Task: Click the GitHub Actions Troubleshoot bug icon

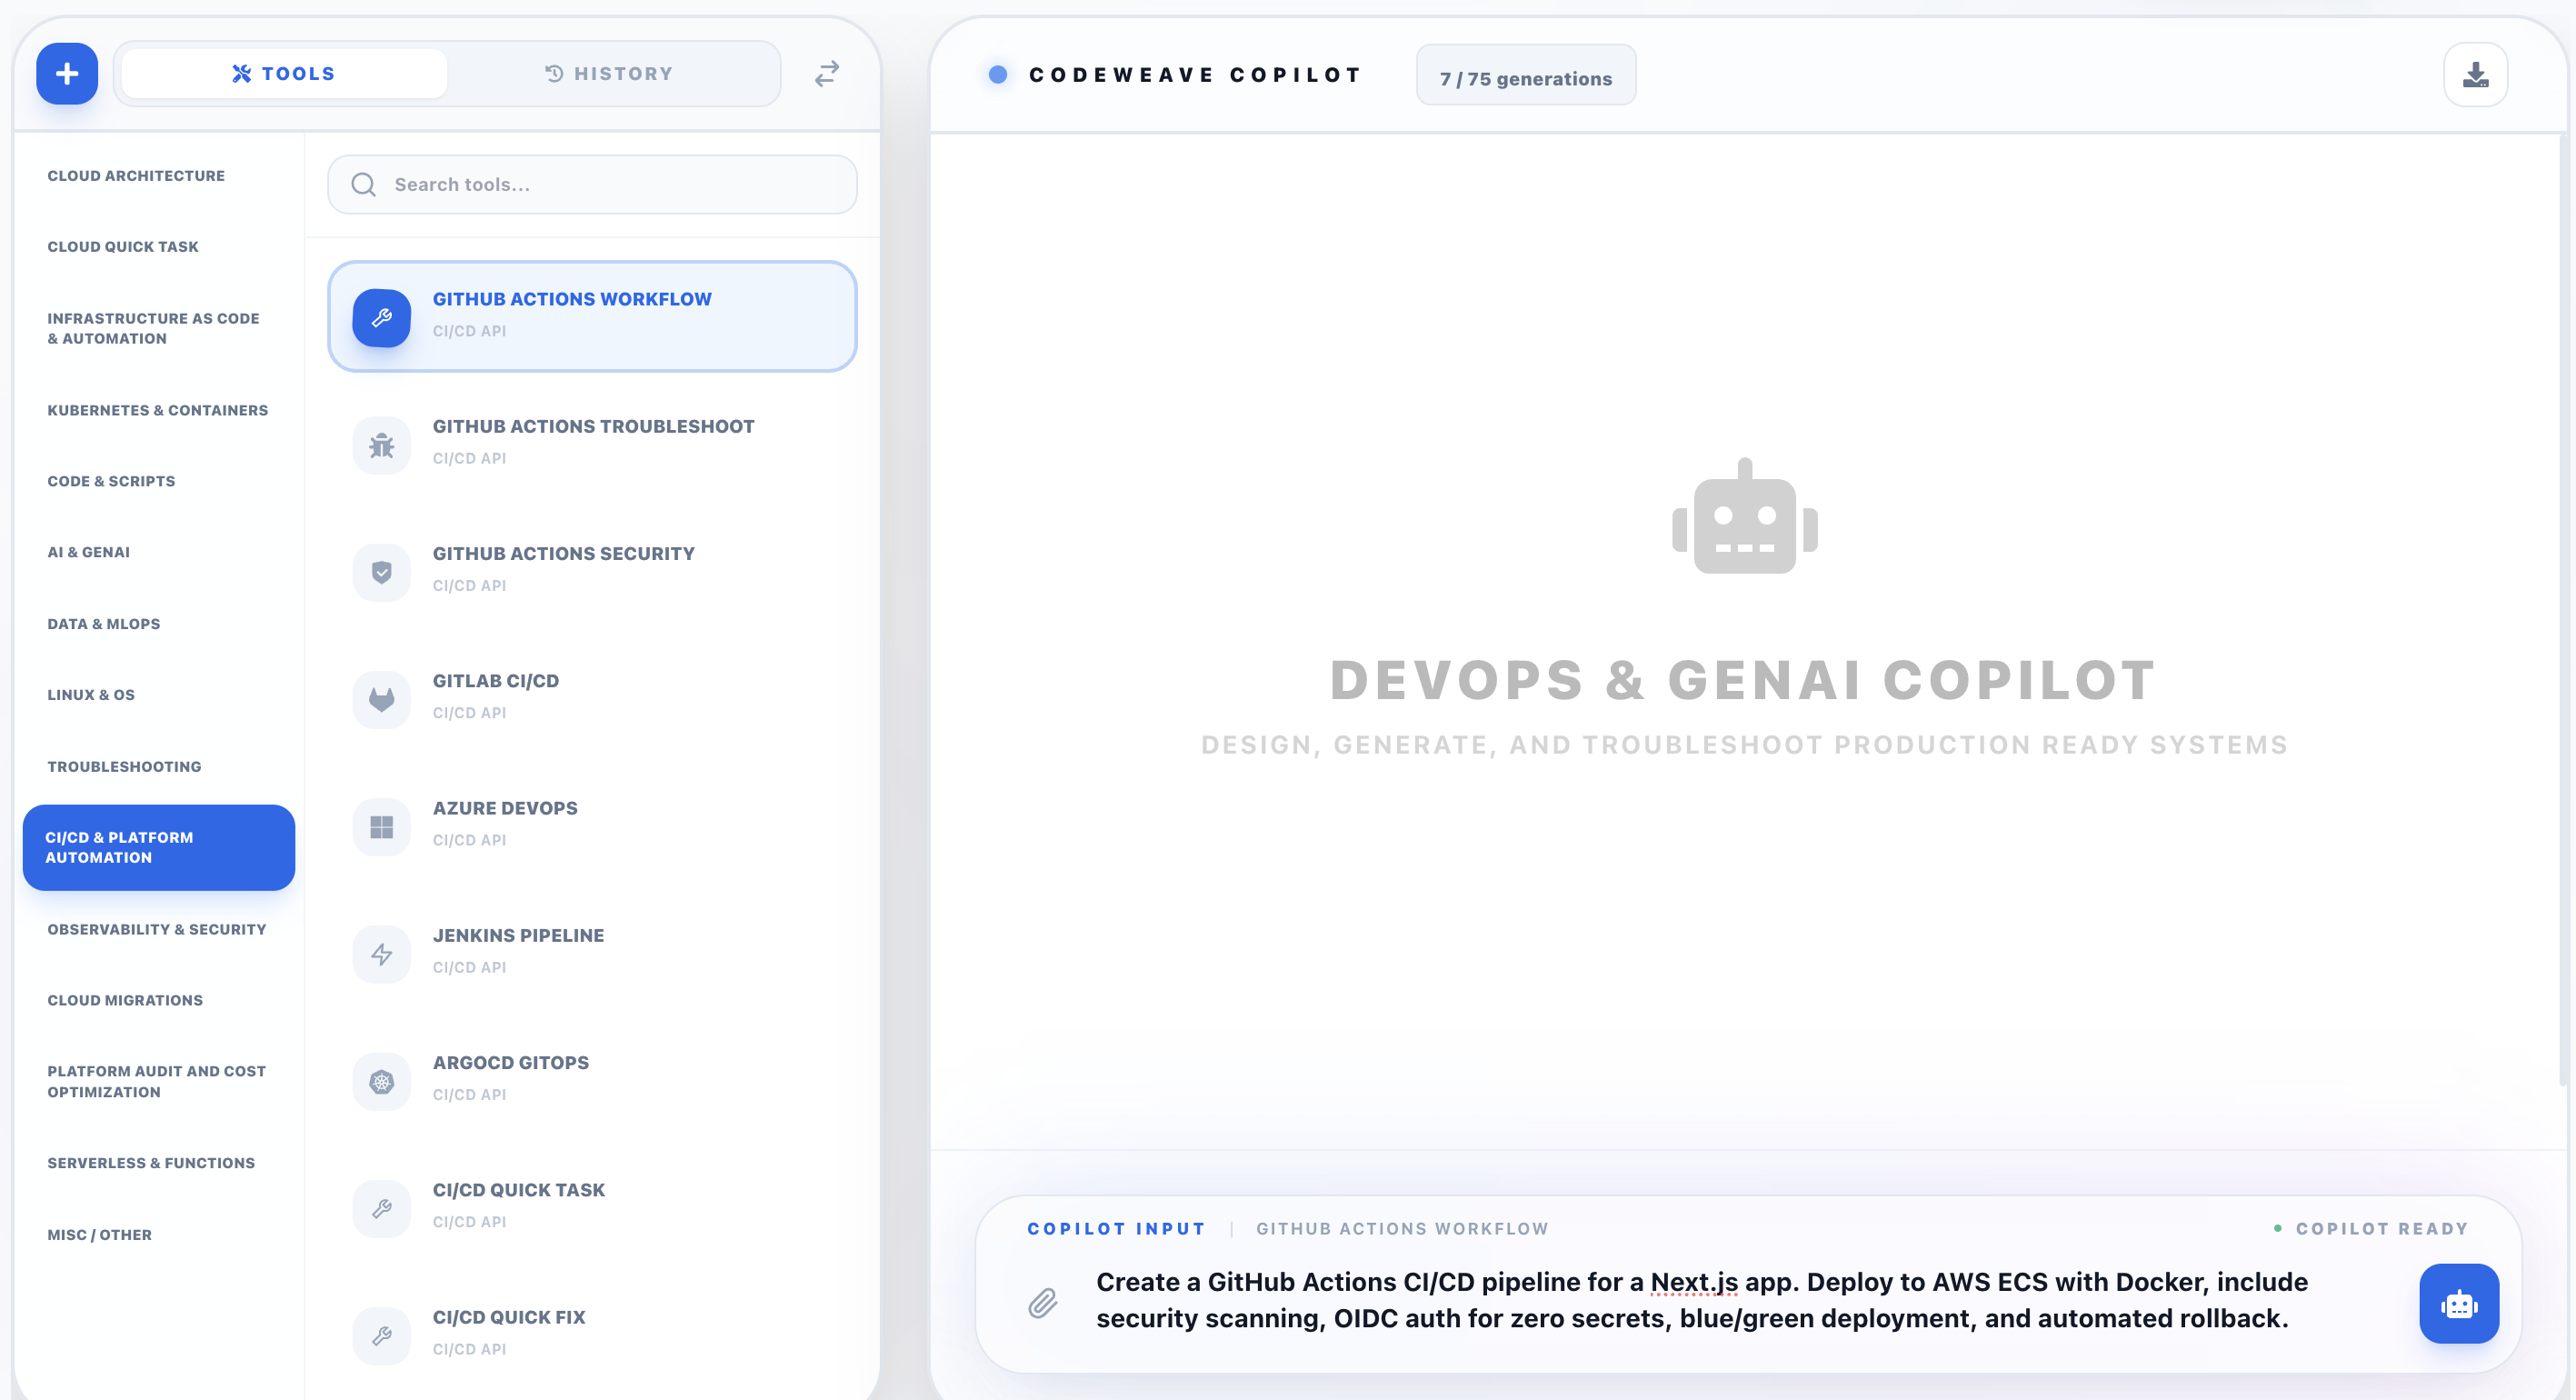Action: tap(381, 444)
